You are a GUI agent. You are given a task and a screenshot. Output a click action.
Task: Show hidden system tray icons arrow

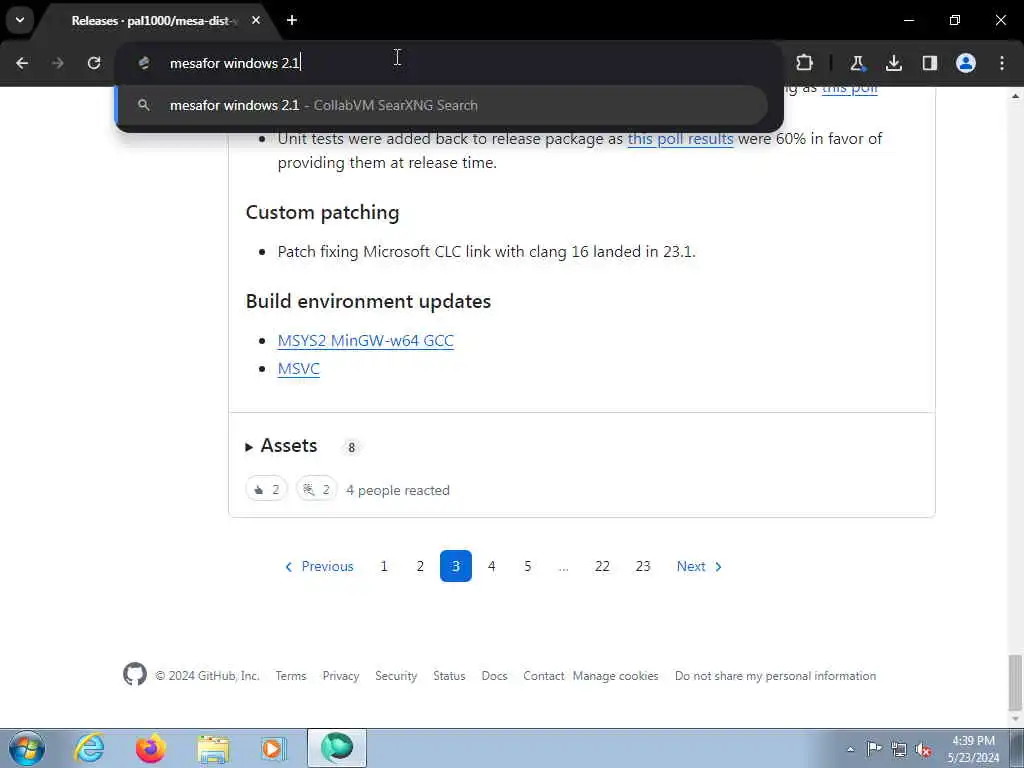[x=850, y=749]
